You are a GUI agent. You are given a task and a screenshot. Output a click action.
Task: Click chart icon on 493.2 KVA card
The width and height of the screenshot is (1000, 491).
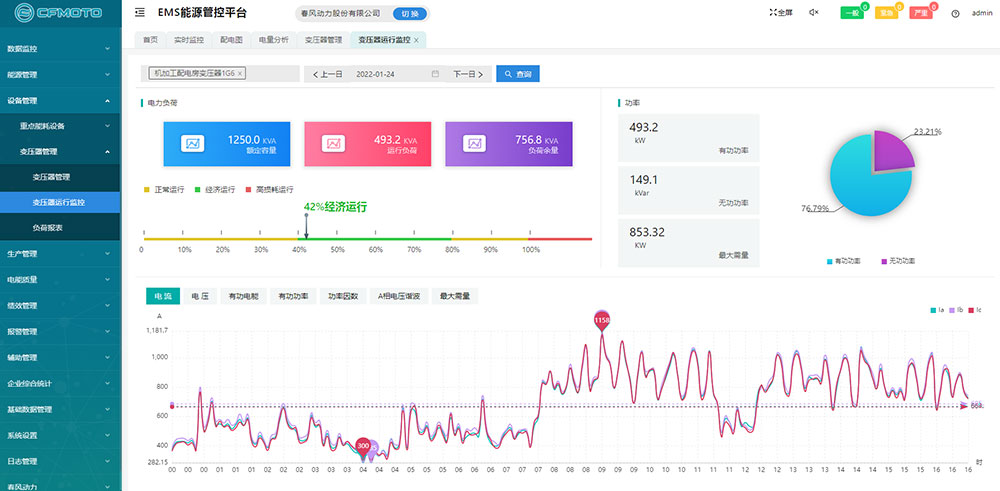coord(334,143)
